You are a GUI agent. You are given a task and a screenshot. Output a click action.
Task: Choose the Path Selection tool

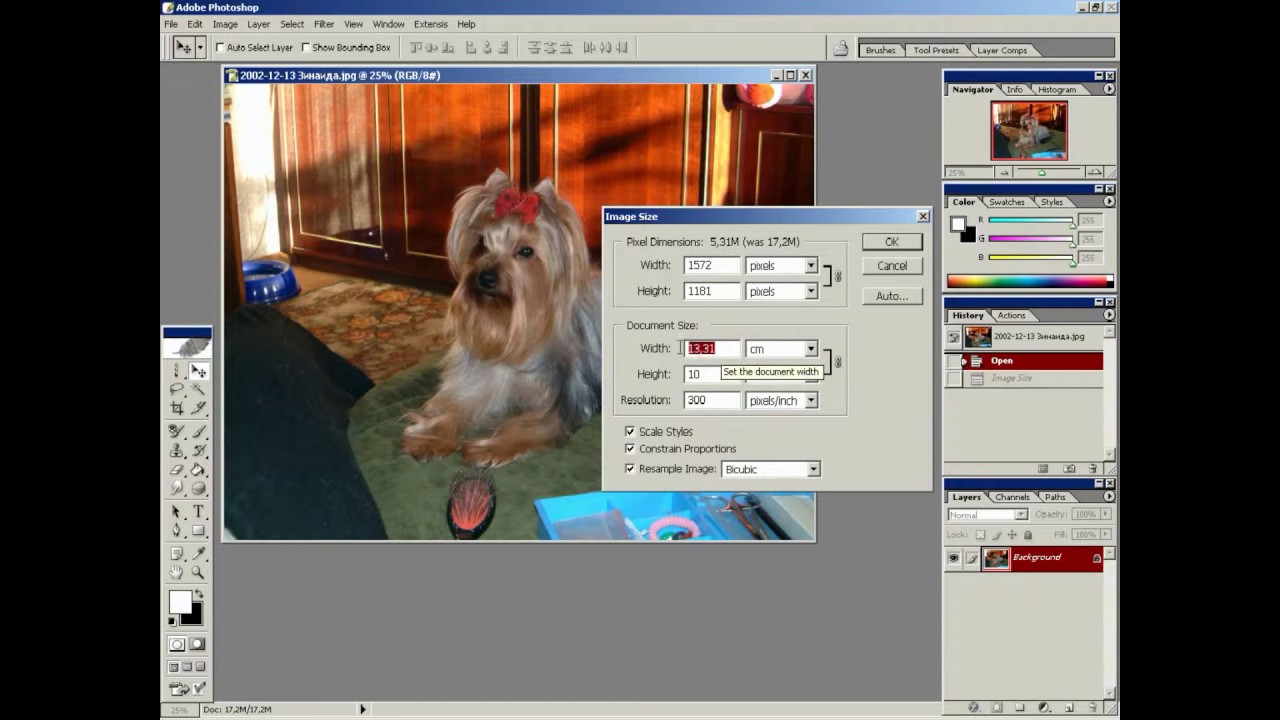coord(177,512)
